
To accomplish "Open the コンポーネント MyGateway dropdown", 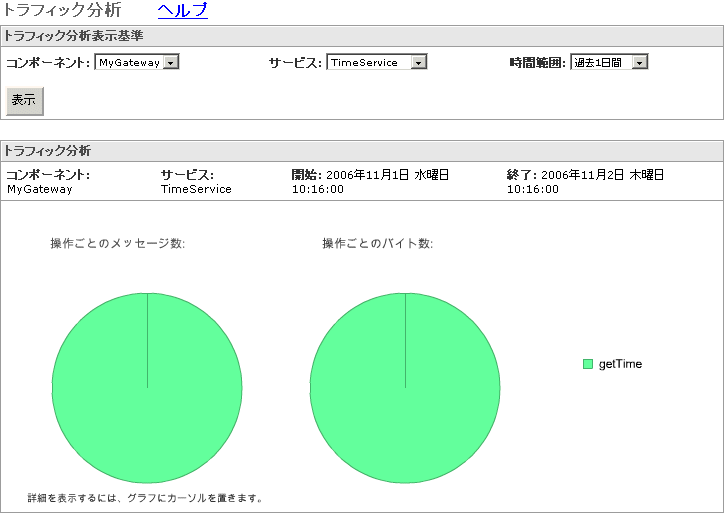I will [x=137, y=62].
